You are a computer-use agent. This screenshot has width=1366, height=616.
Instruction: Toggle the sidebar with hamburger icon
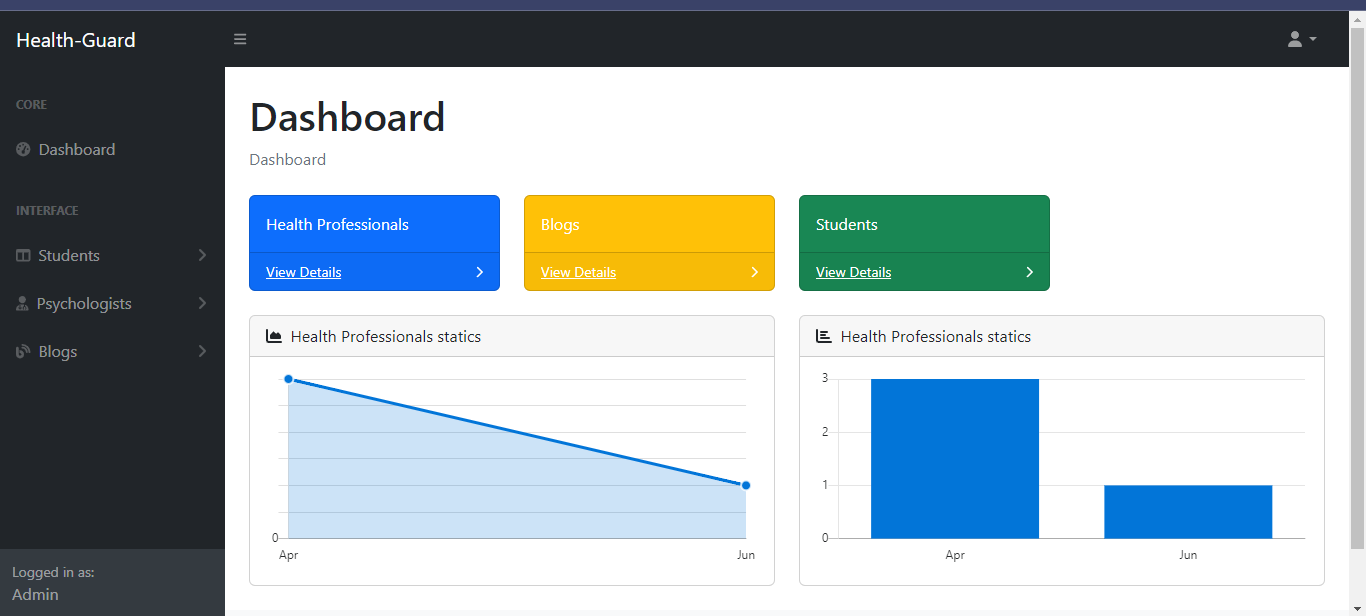tap(240, 39)
